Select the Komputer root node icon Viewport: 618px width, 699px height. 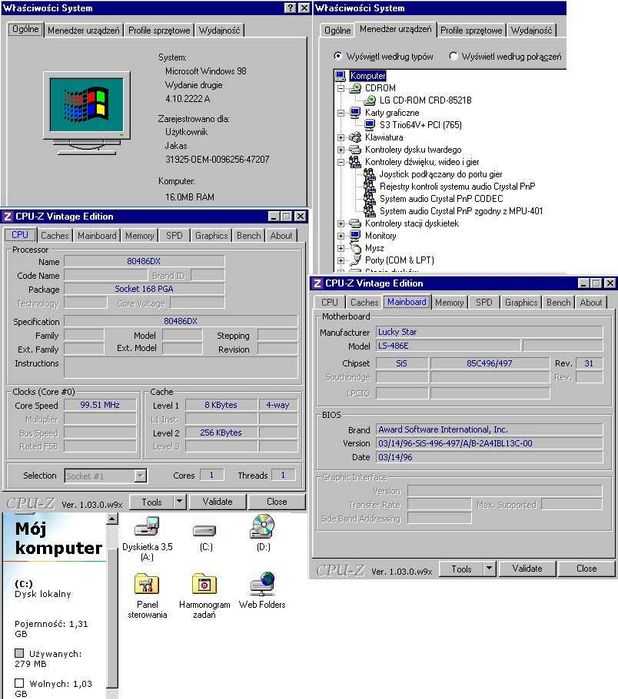click(340, 76)
